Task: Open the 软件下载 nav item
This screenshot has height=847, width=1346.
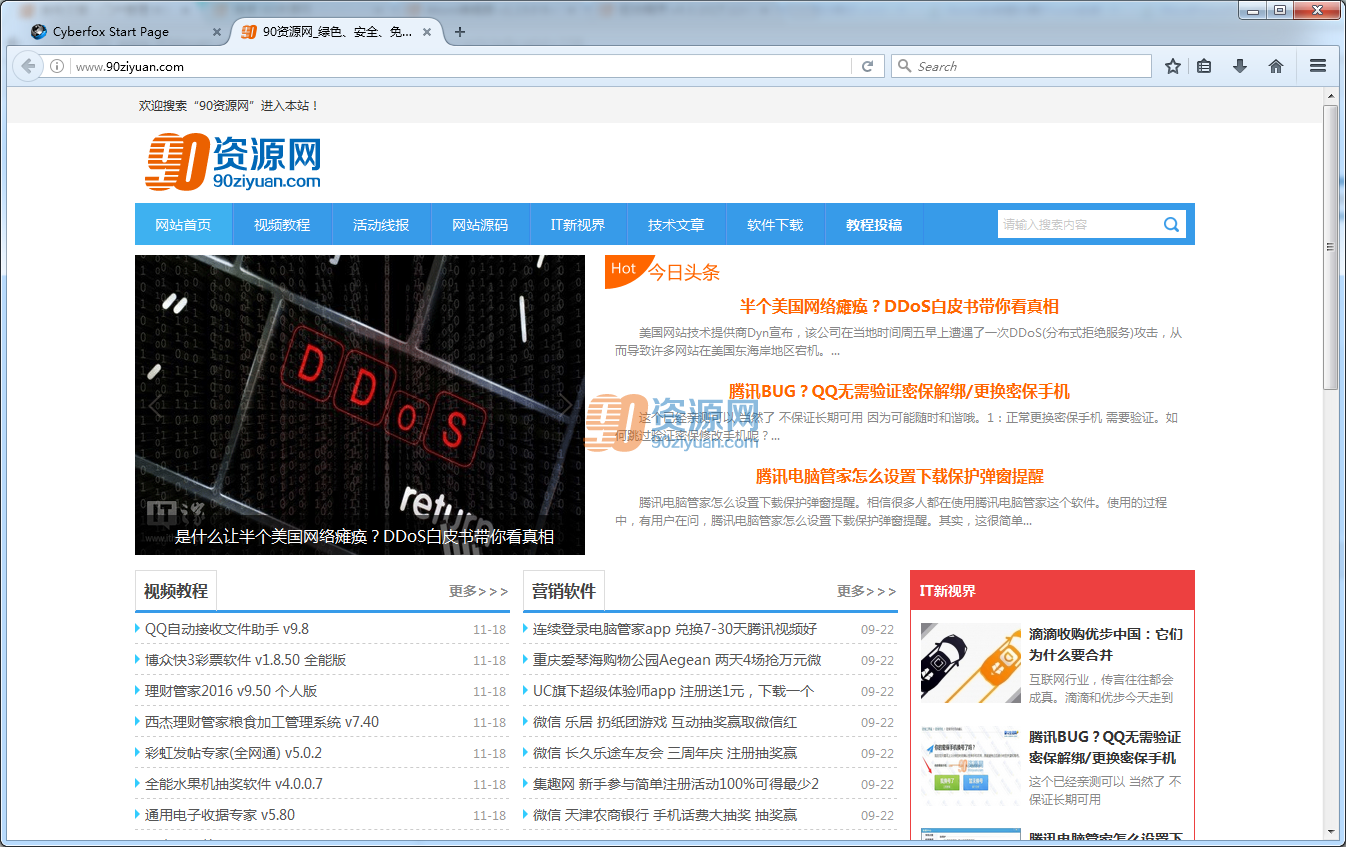Action: 775,225
